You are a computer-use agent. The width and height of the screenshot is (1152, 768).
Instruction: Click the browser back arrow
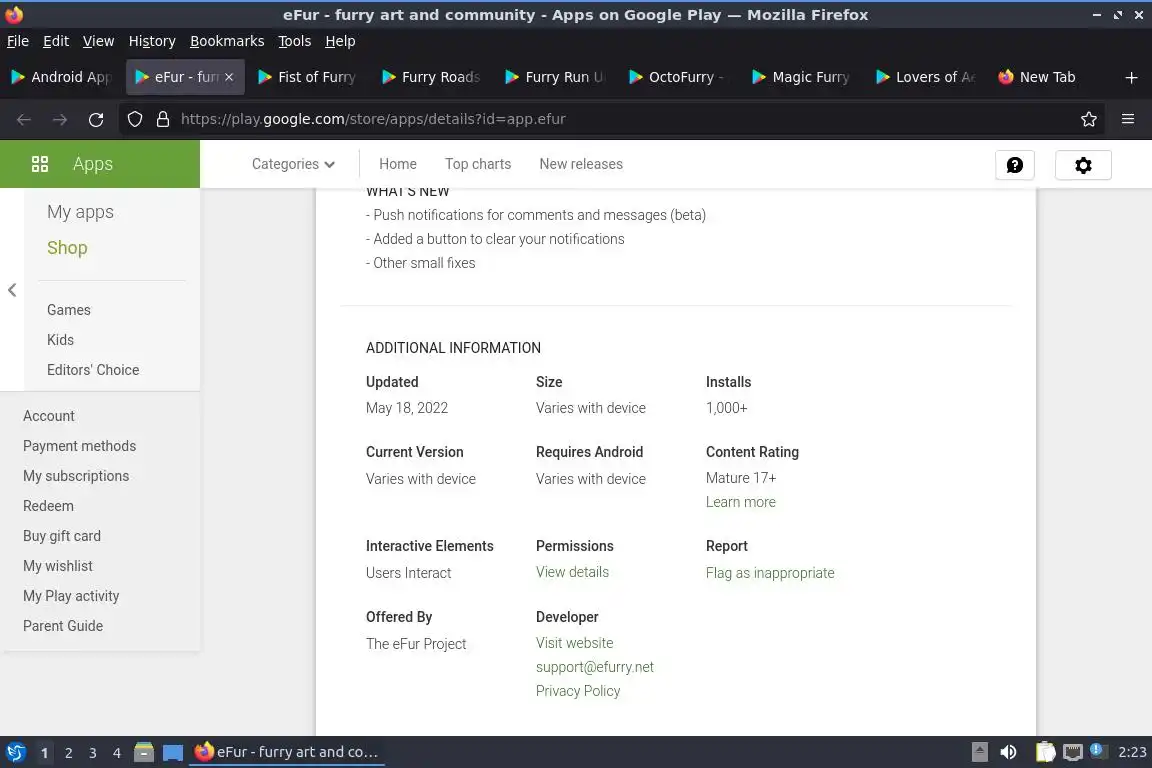pos(24,119)
